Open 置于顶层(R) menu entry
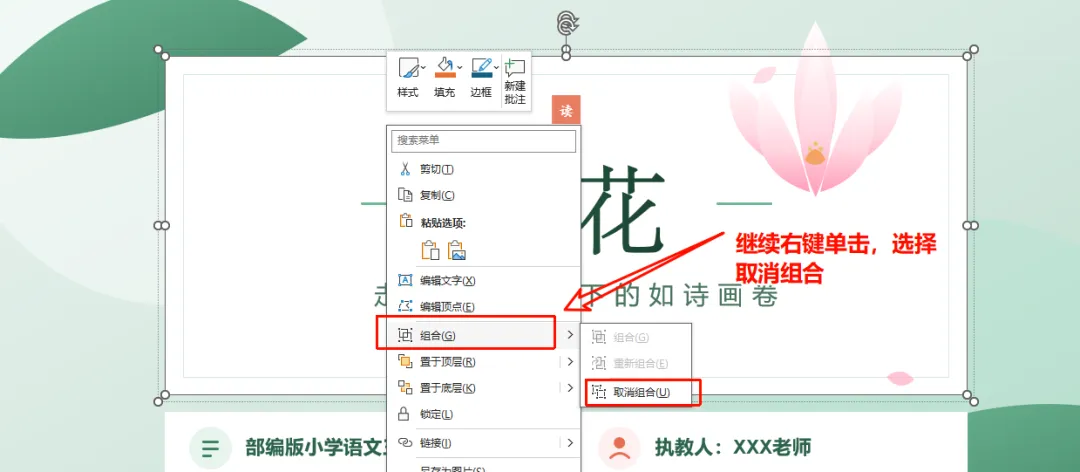1080x472 pixels. 484,362
